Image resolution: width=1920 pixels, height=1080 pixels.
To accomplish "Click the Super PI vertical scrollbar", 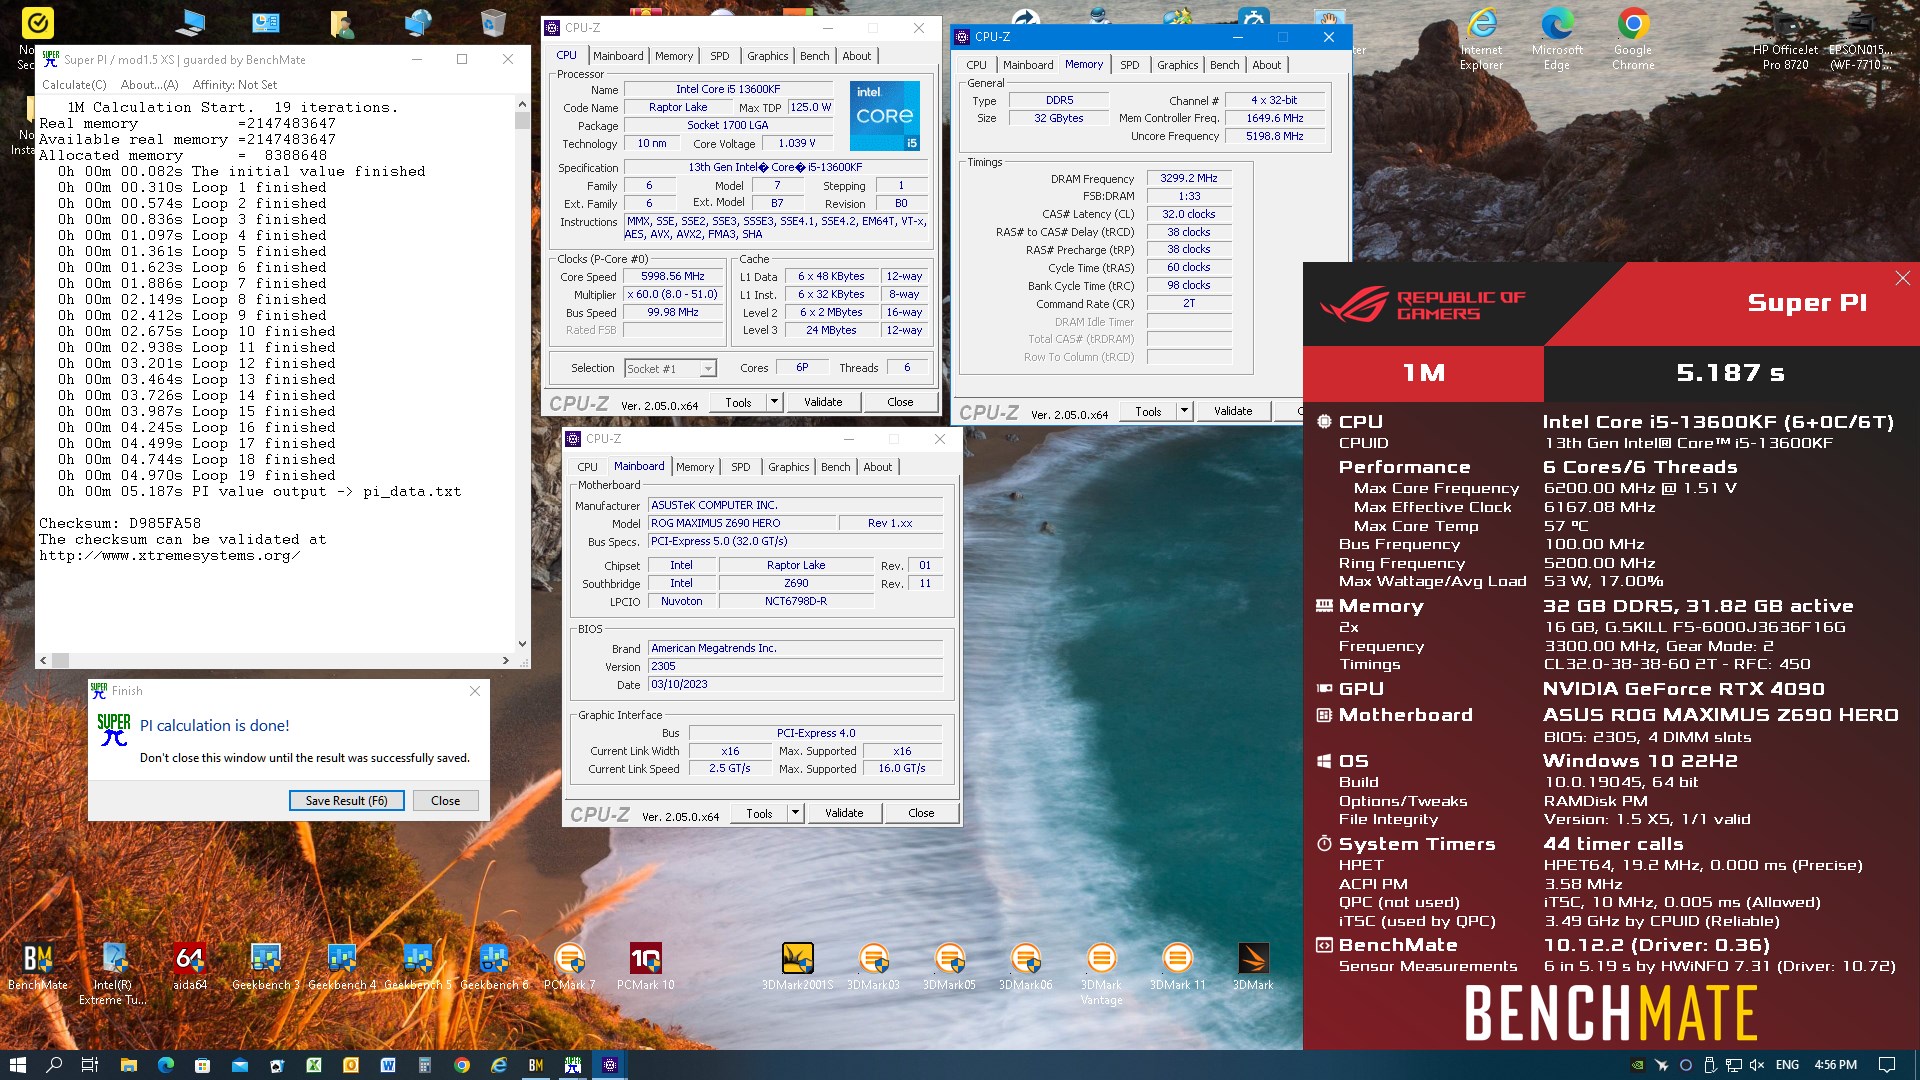I will click(x=522, y=373).
